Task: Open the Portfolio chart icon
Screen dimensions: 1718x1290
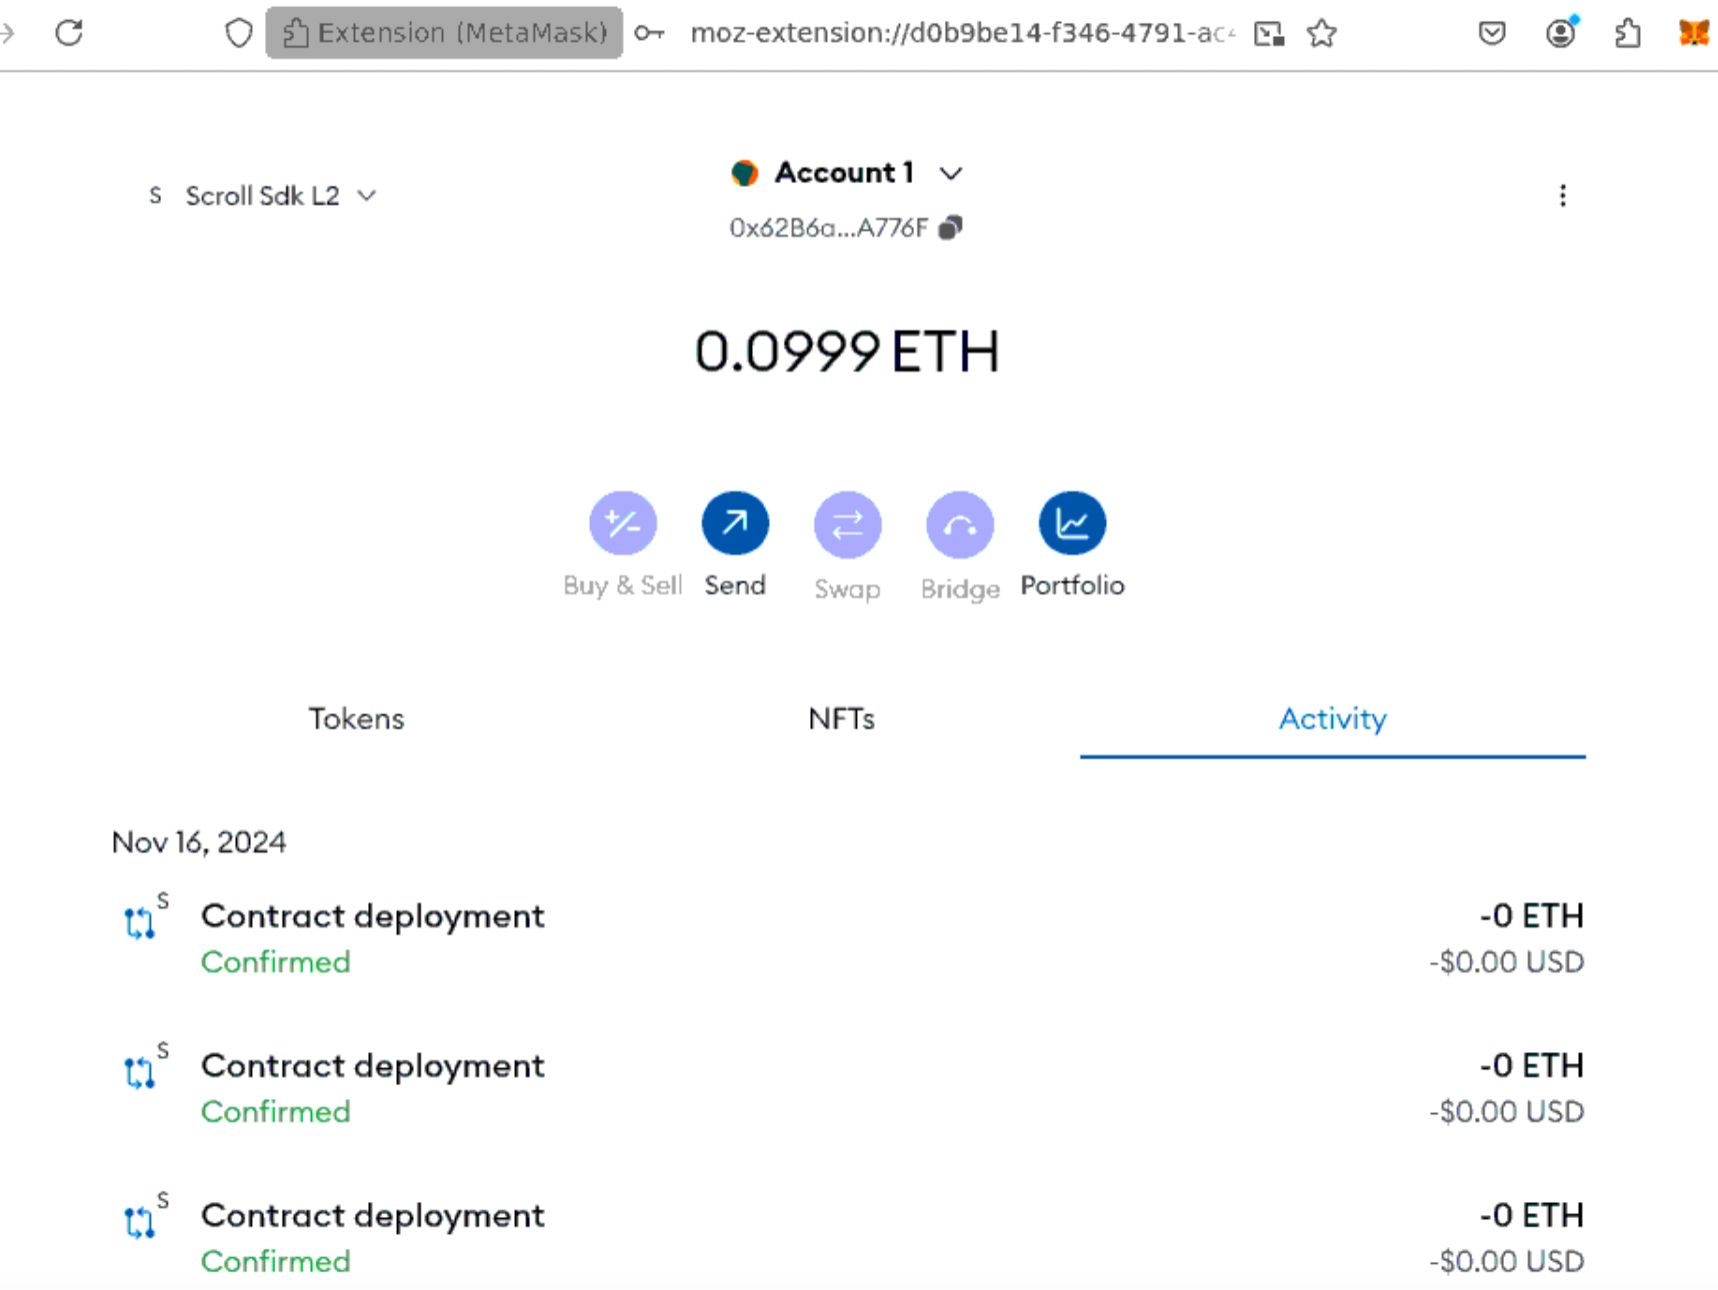Action: click(1072, 523)
